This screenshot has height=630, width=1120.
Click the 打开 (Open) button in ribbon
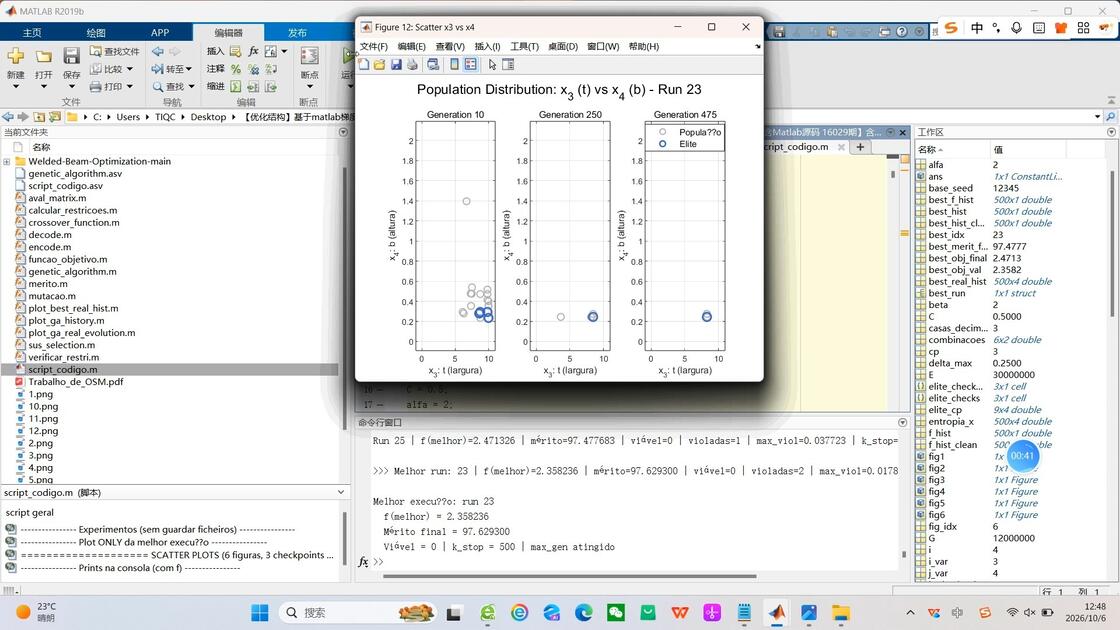[x=44, y=64]
